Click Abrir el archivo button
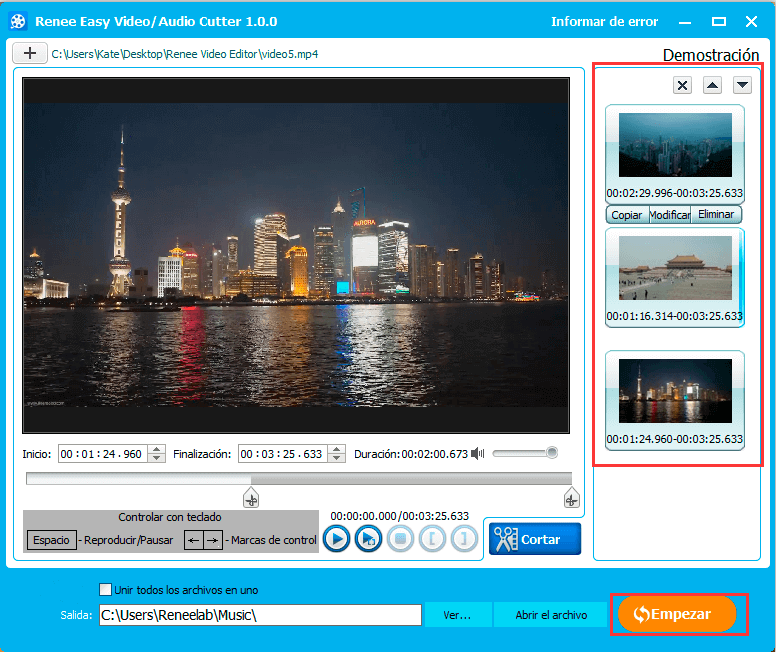This screenshot has height=652, width=776. point(551,615)
